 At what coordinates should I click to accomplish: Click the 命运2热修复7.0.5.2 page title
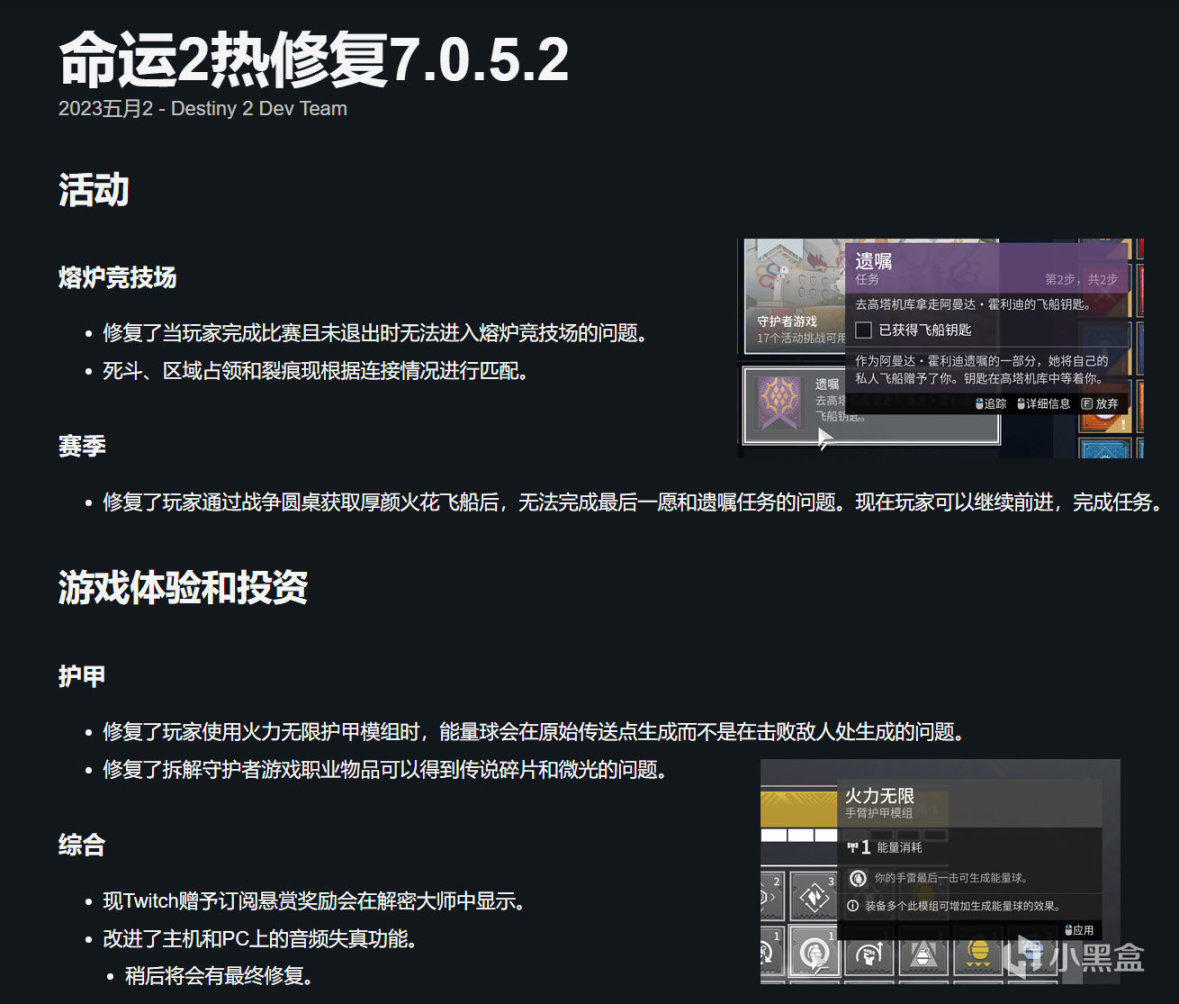pos(314,59)
